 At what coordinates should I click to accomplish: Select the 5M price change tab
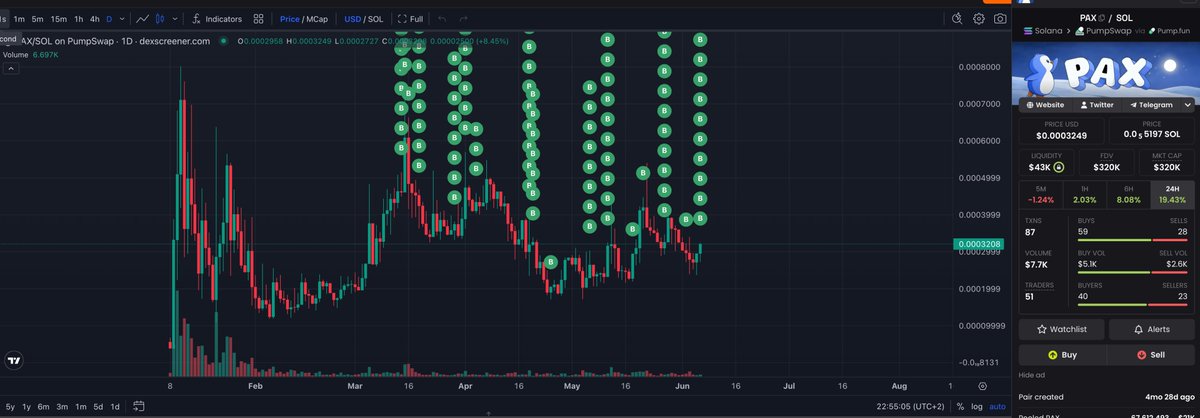click(1041, 194)
